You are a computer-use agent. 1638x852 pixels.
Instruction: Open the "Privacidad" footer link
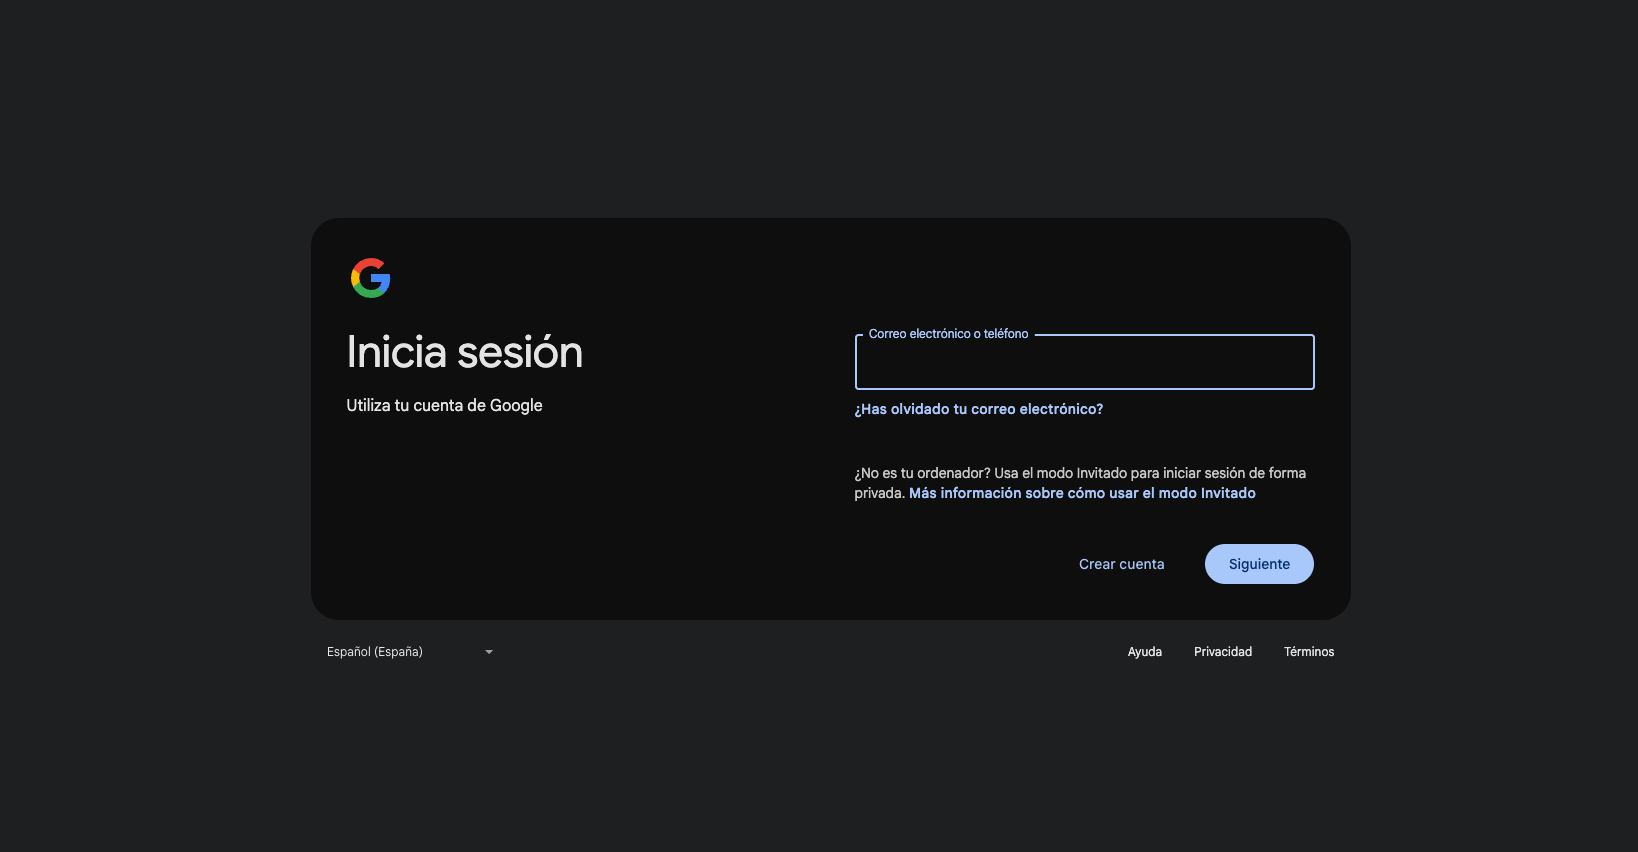pos(1222,652)
